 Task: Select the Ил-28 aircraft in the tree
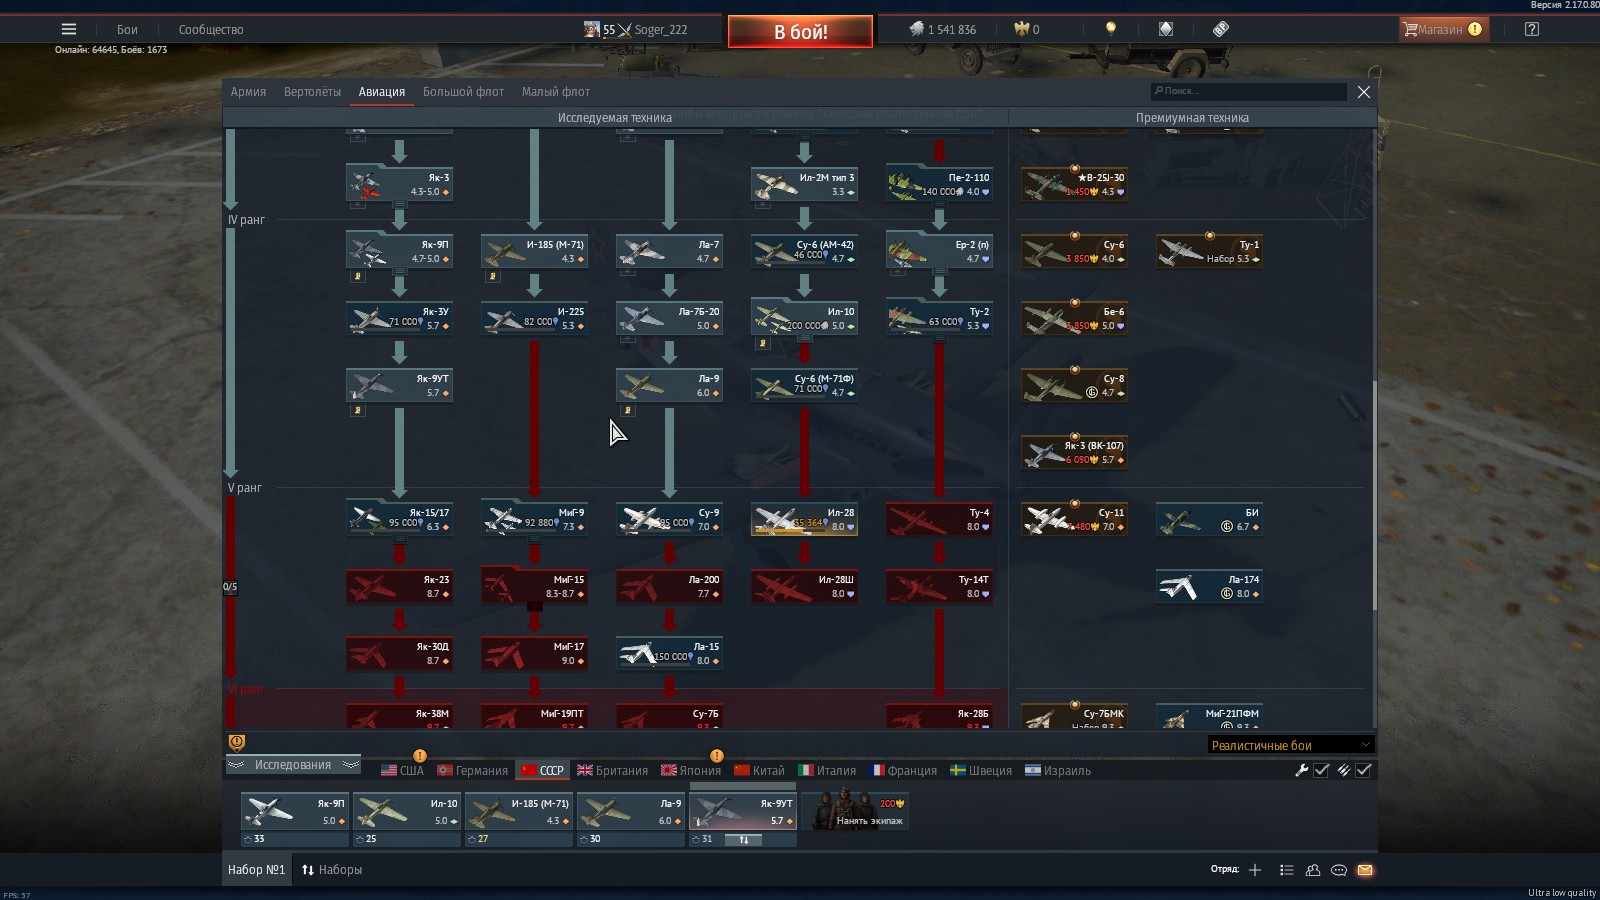point(804,519)
